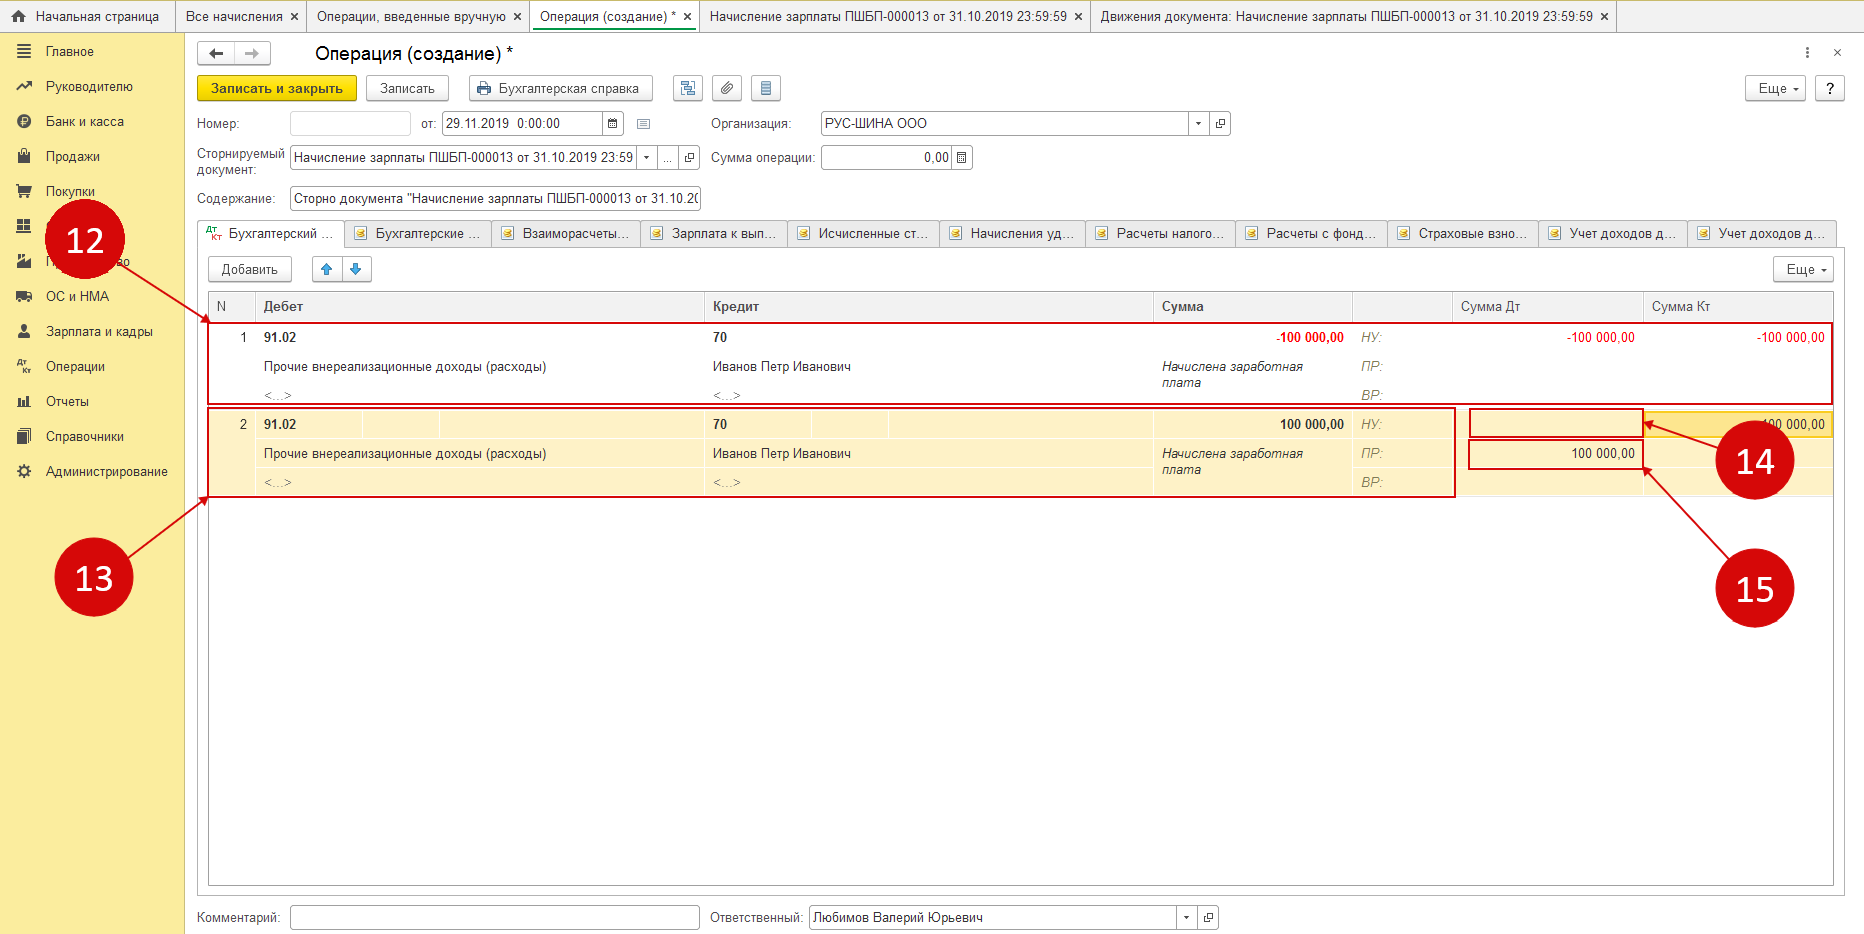The image size is (1864, 934).
Task: Open help with question mark button
Action: pyautogui.click(x=1830, y=88)
